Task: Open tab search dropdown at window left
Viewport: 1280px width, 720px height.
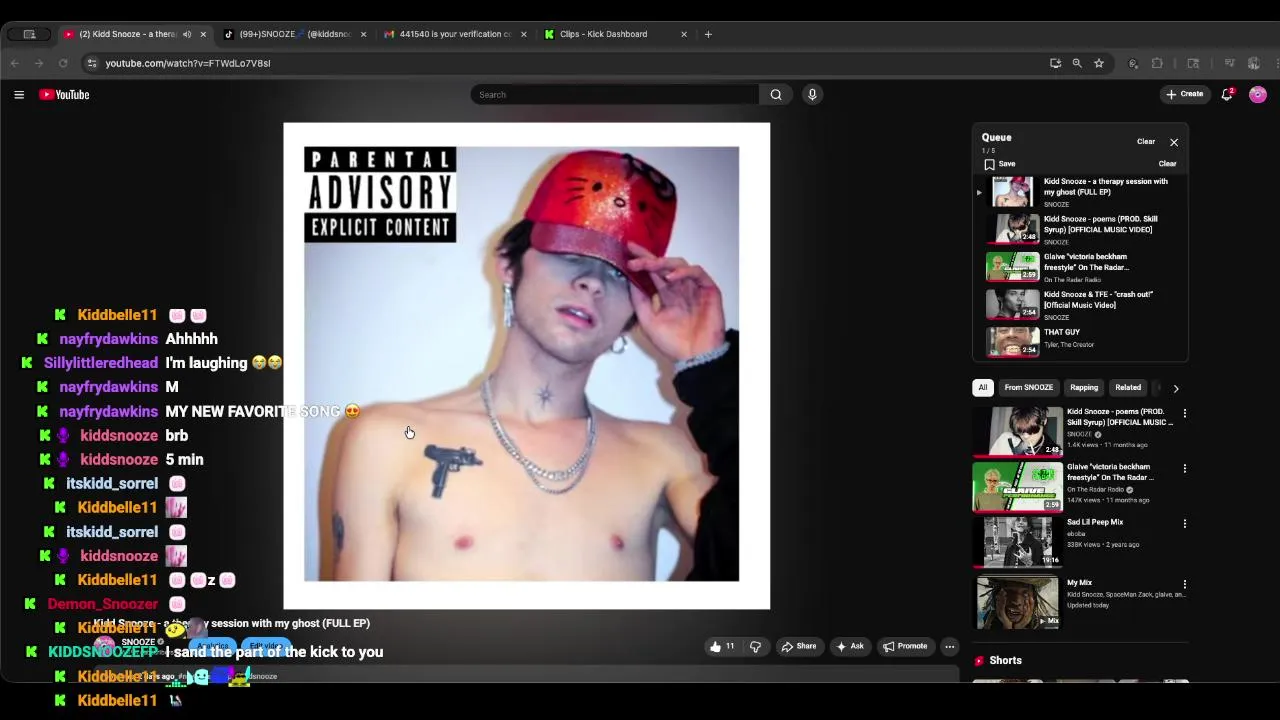Action: click(30, 34)
